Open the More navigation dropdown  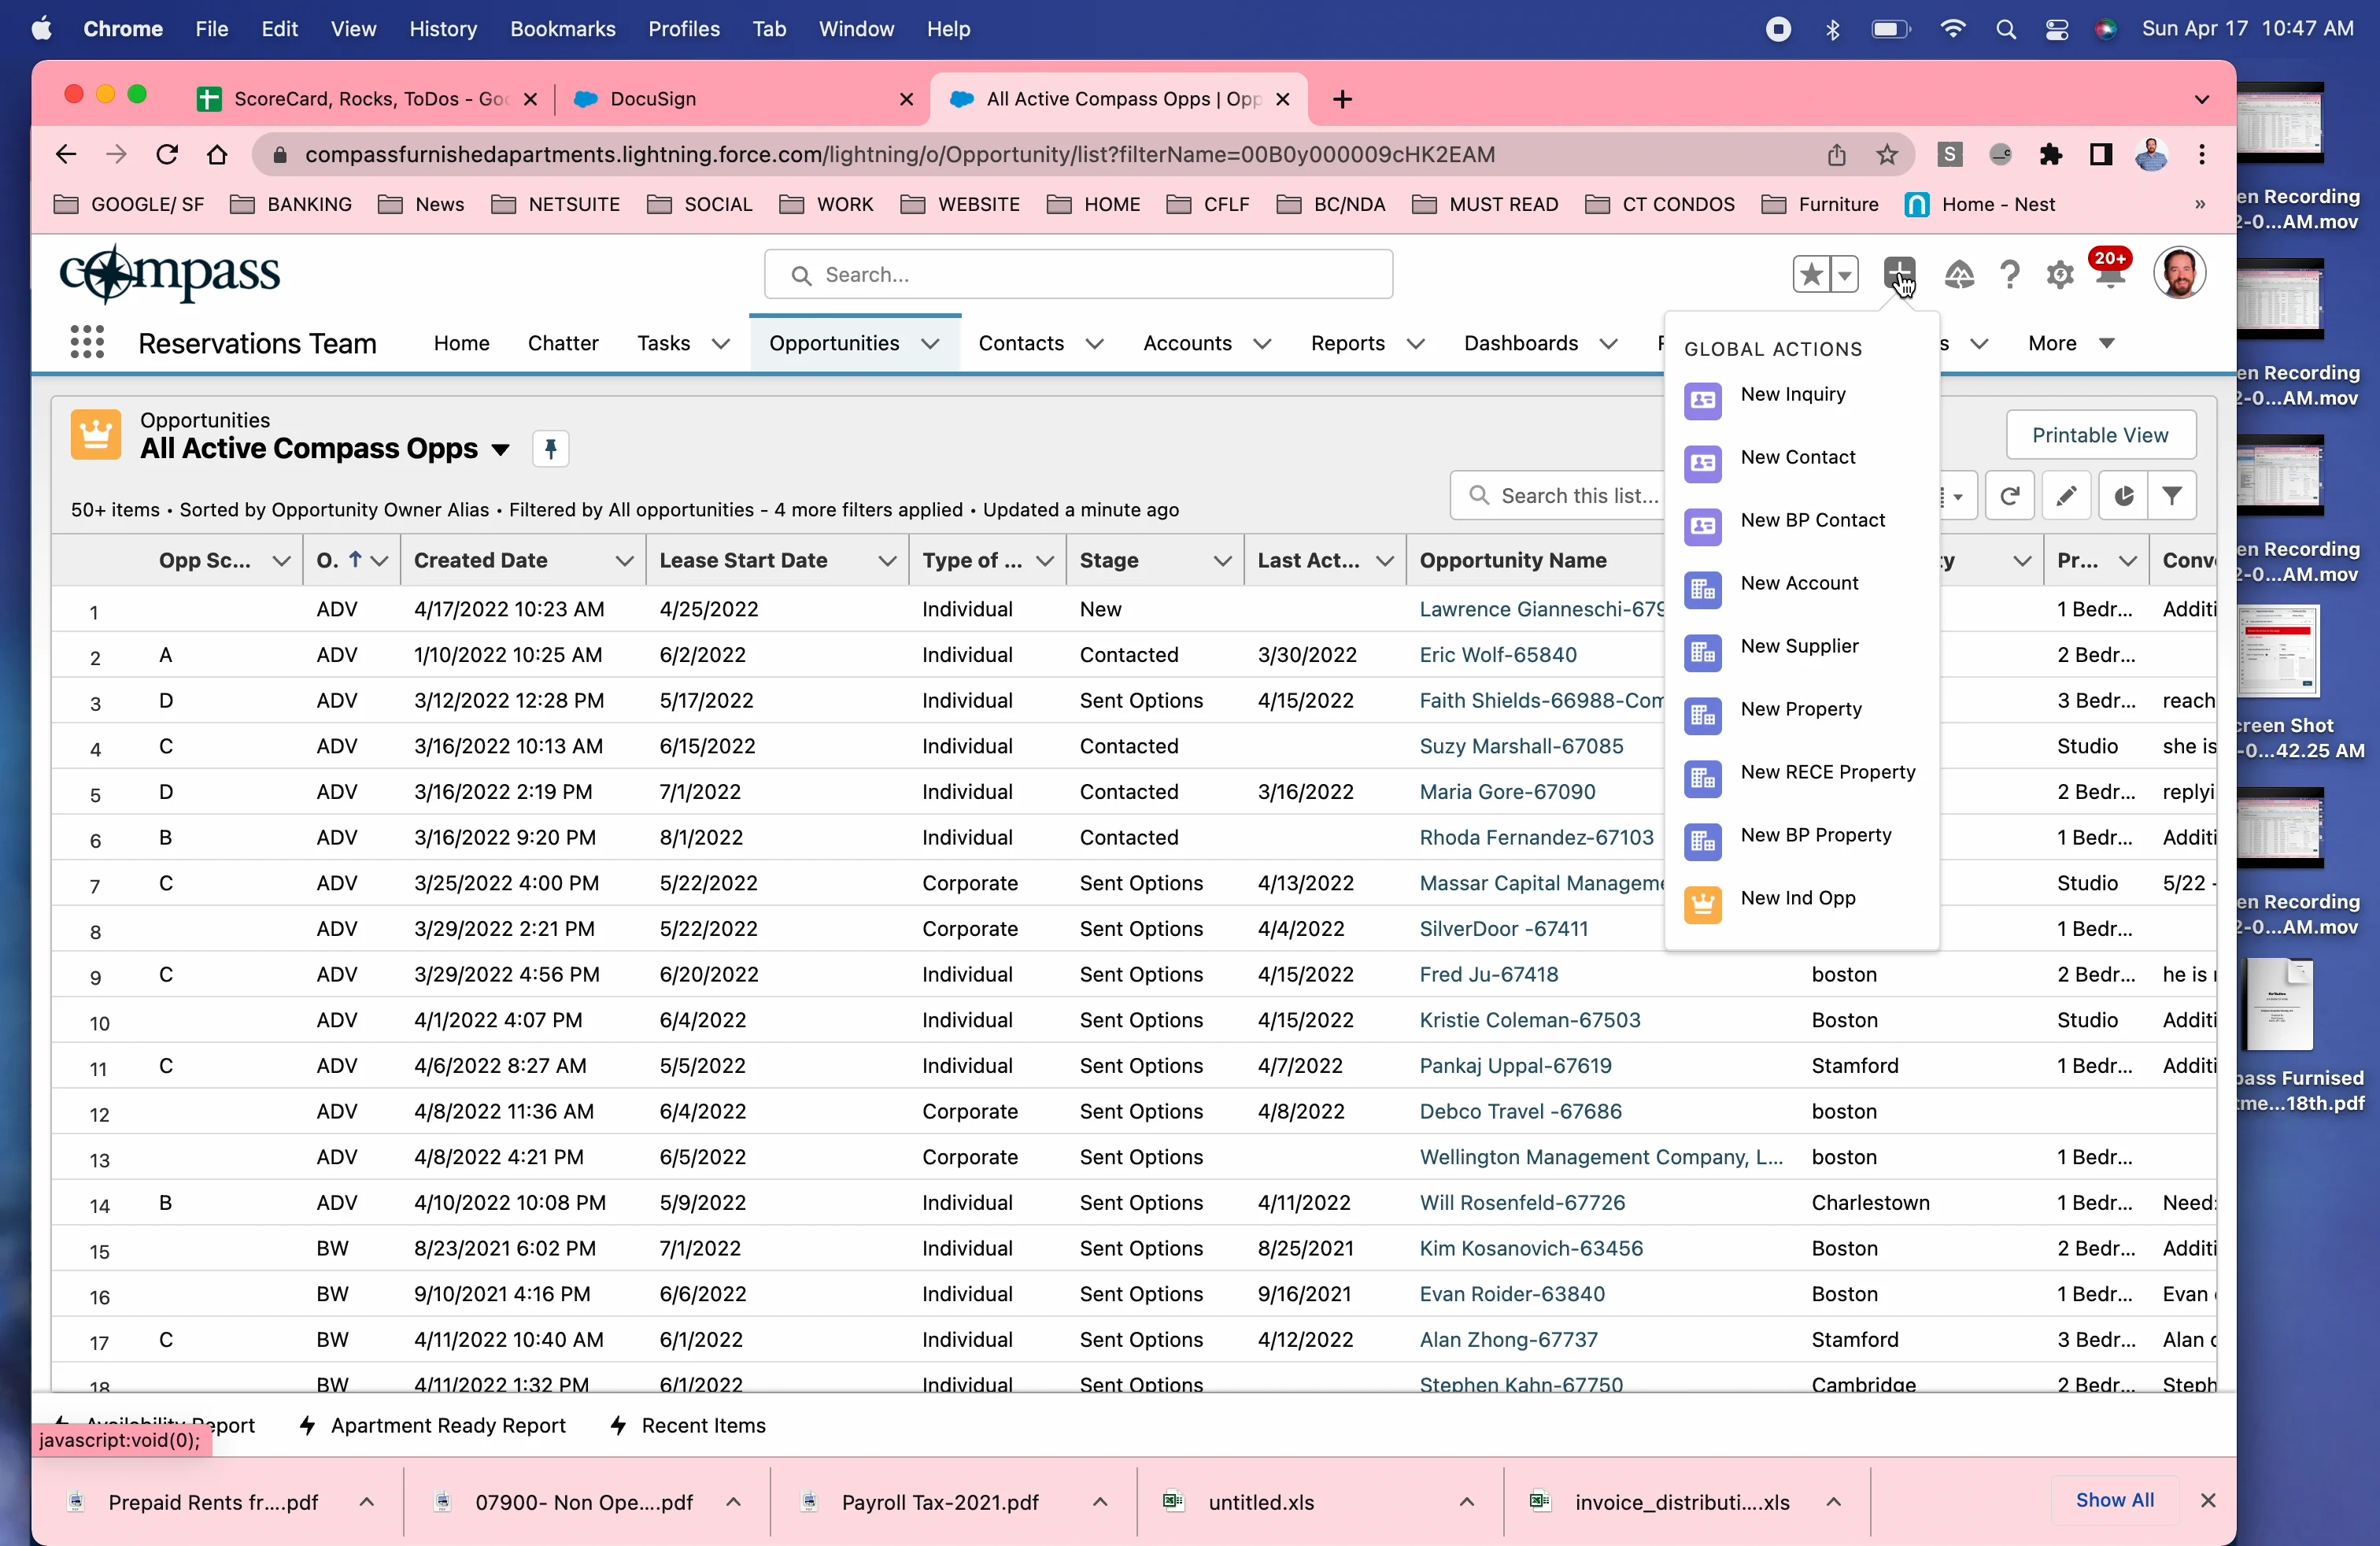point(2071,344)
